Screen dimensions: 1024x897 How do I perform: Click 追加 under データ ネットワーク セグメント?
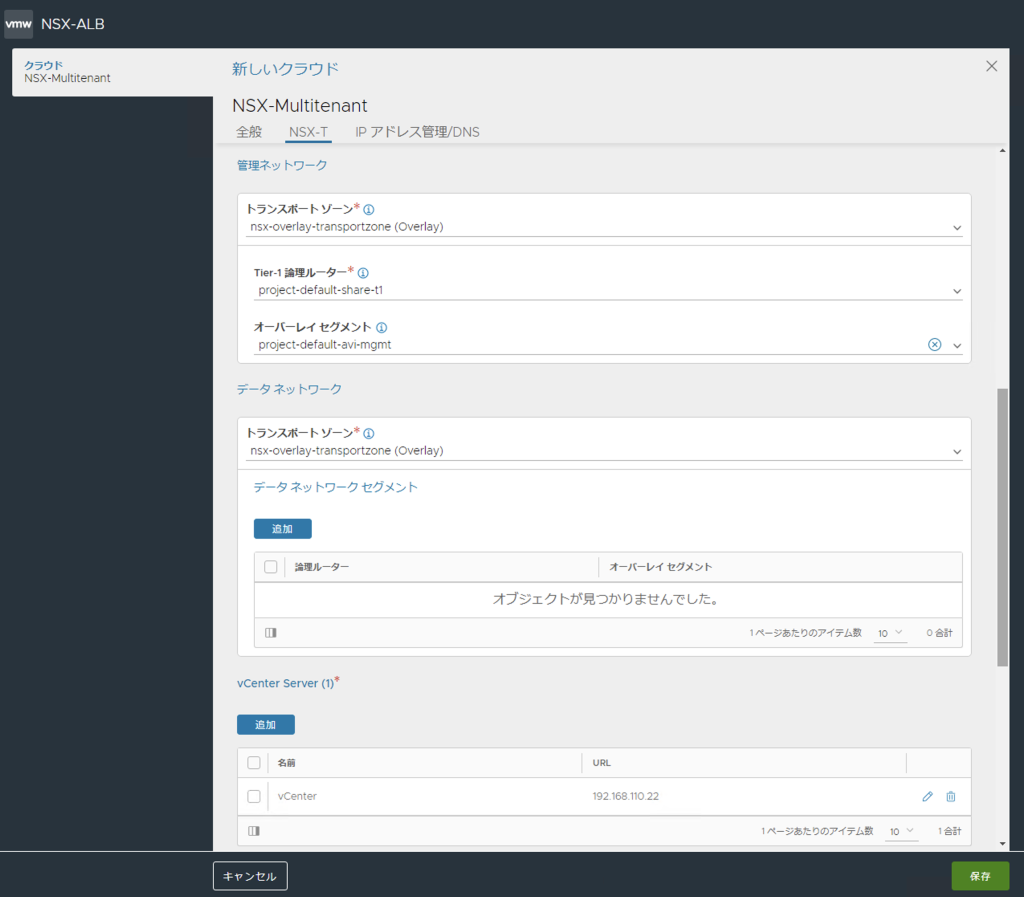(283, 529)
